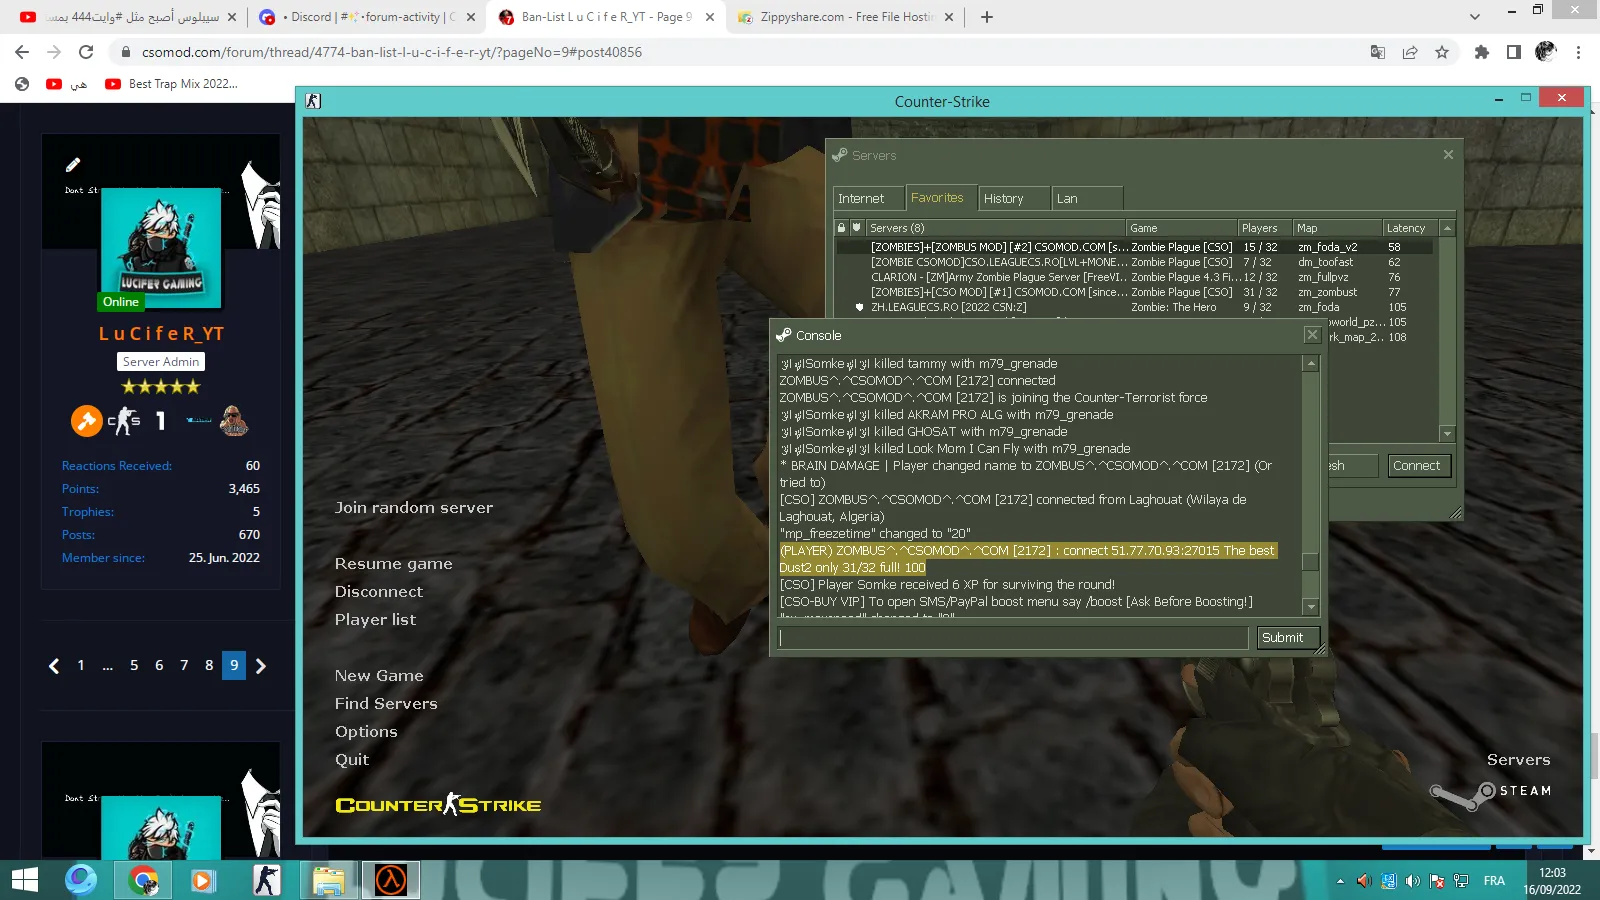Click Join random server in game menu
1600x900 pixels.
414,508
